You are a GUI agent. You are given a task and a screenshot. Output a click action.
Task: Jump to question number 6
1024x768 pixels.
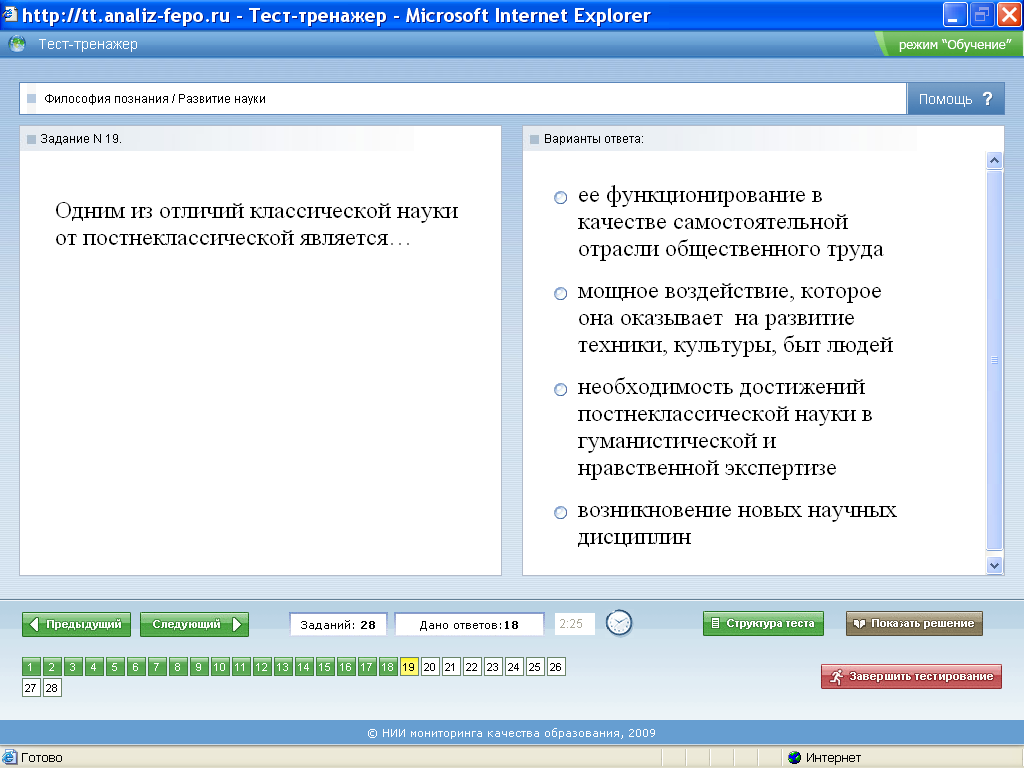(x=135, y=667)
